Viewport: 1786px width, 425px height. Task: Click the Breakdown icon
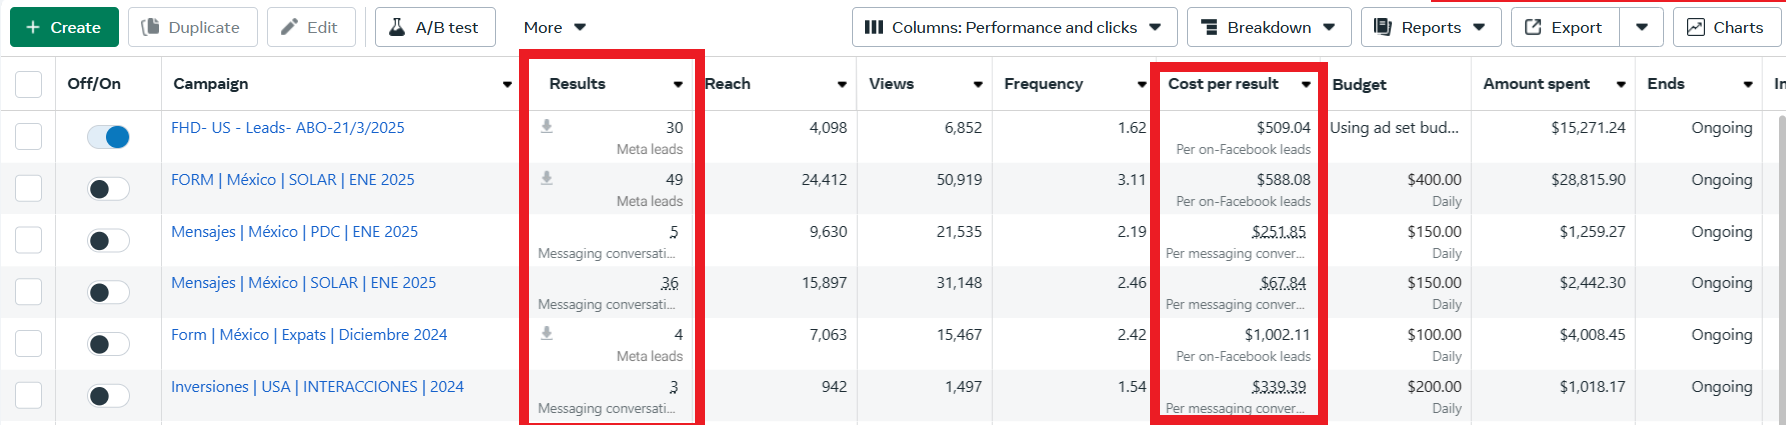coord(1209,27)
